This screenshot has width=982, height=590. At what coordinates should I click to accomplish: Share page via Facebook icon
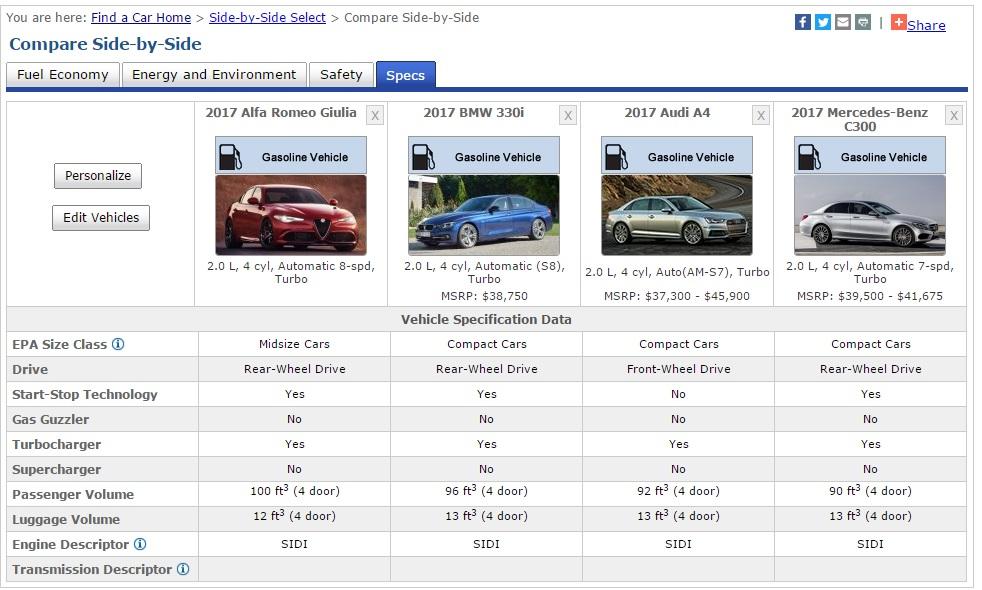[x=802, y=23]
